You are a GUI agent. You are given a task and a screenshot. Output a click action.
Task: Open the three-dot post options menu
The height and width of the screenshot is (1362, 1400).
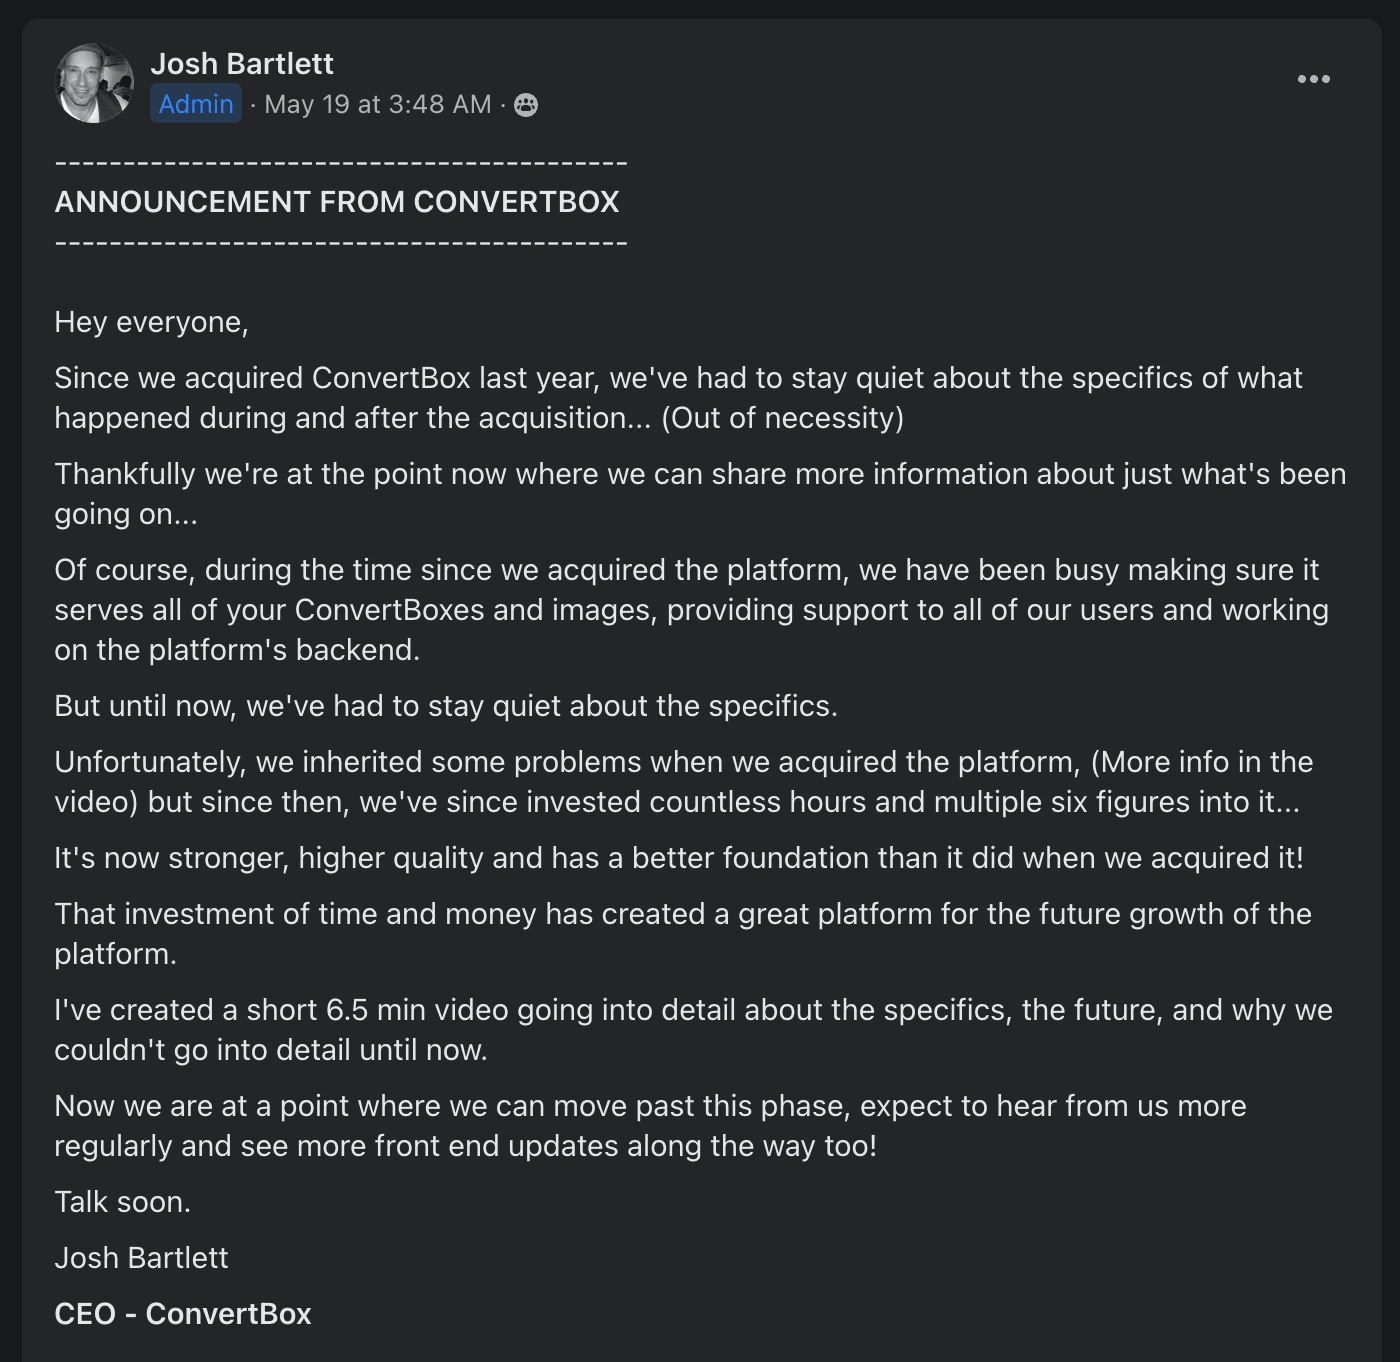[1313, 79]
